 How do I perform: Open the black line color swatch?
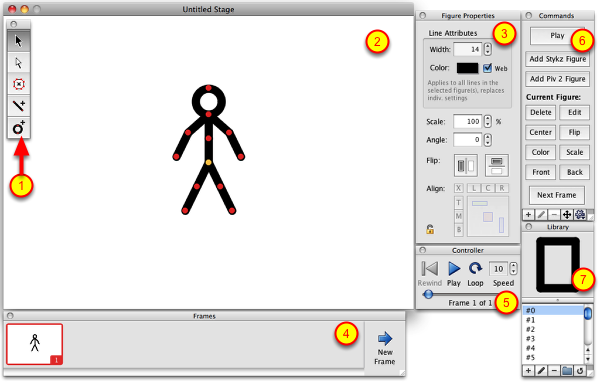[x=467, y=68]
